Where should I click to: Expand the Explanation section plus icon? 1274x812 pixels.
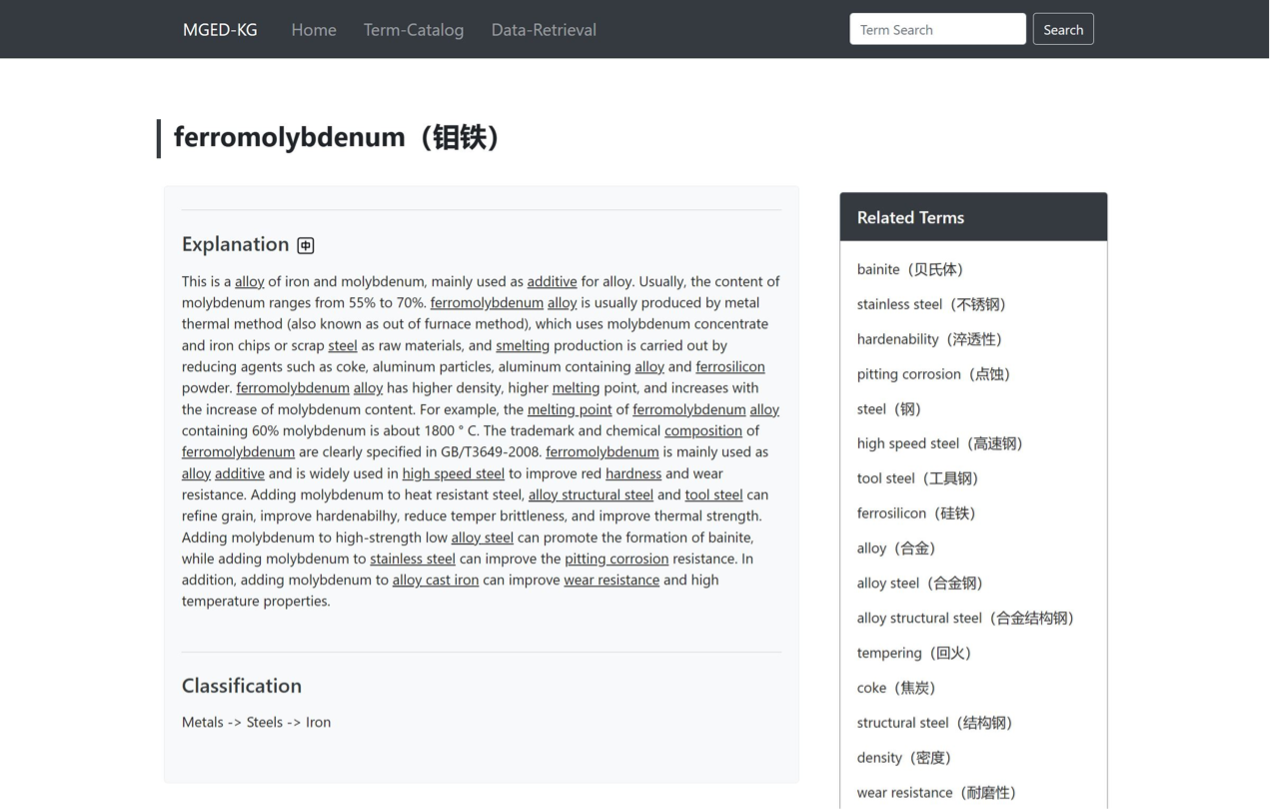[x=306, y=245]
